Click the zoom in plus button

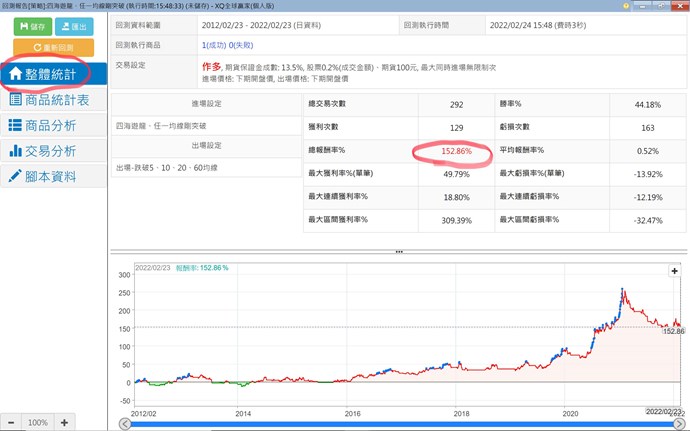pyautogui.click(x=64, y=422)
